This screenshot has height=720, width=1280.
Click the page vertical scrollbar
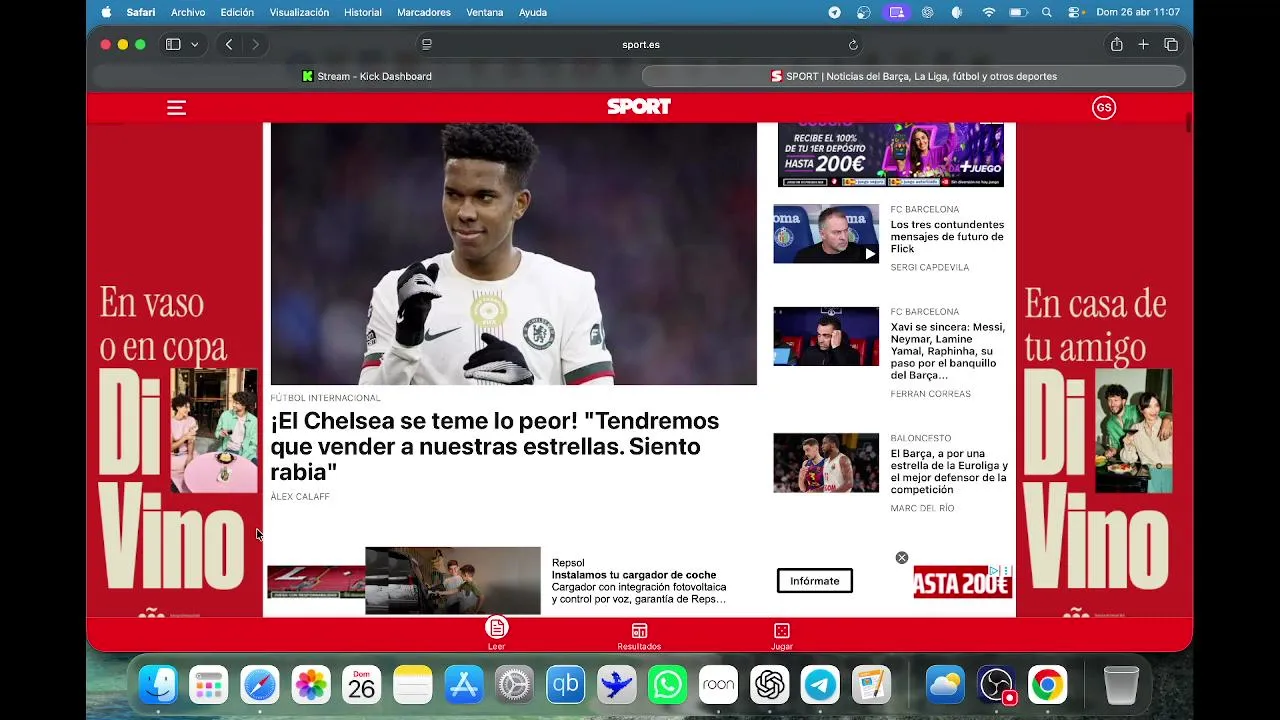tap(1188, 123)
